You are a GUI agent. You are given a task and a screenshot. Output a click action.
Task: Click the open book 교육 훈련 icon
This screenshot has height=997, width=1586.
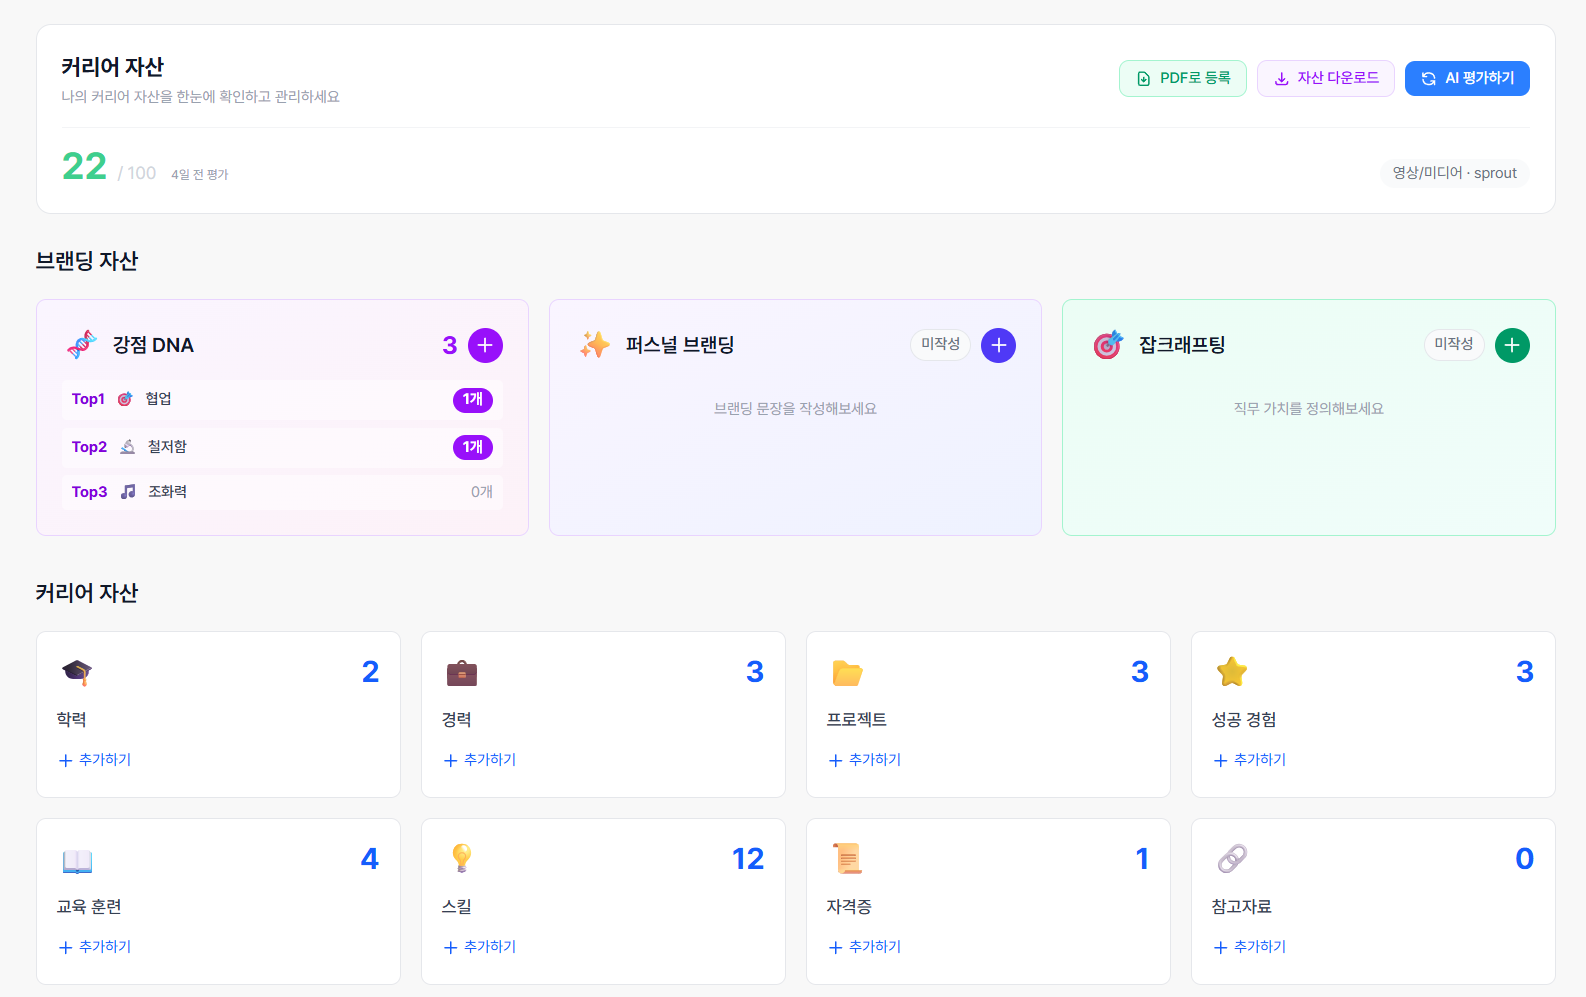click(x=77, y=860)
